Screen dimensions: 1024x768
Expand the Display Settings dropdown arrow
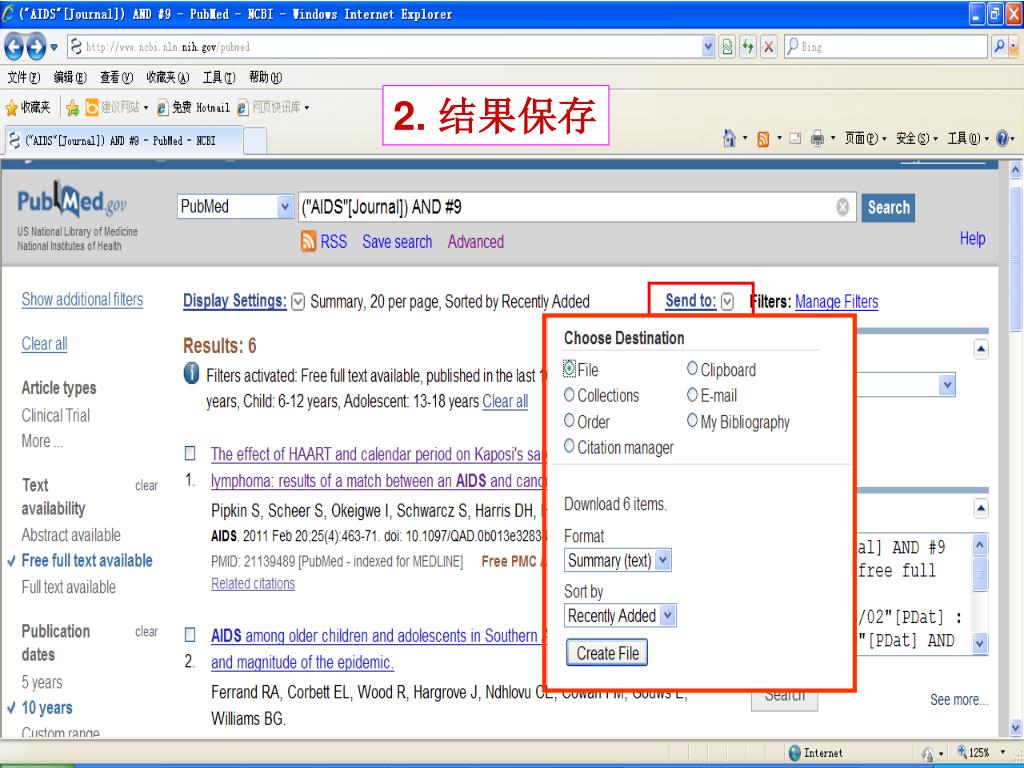298,302
